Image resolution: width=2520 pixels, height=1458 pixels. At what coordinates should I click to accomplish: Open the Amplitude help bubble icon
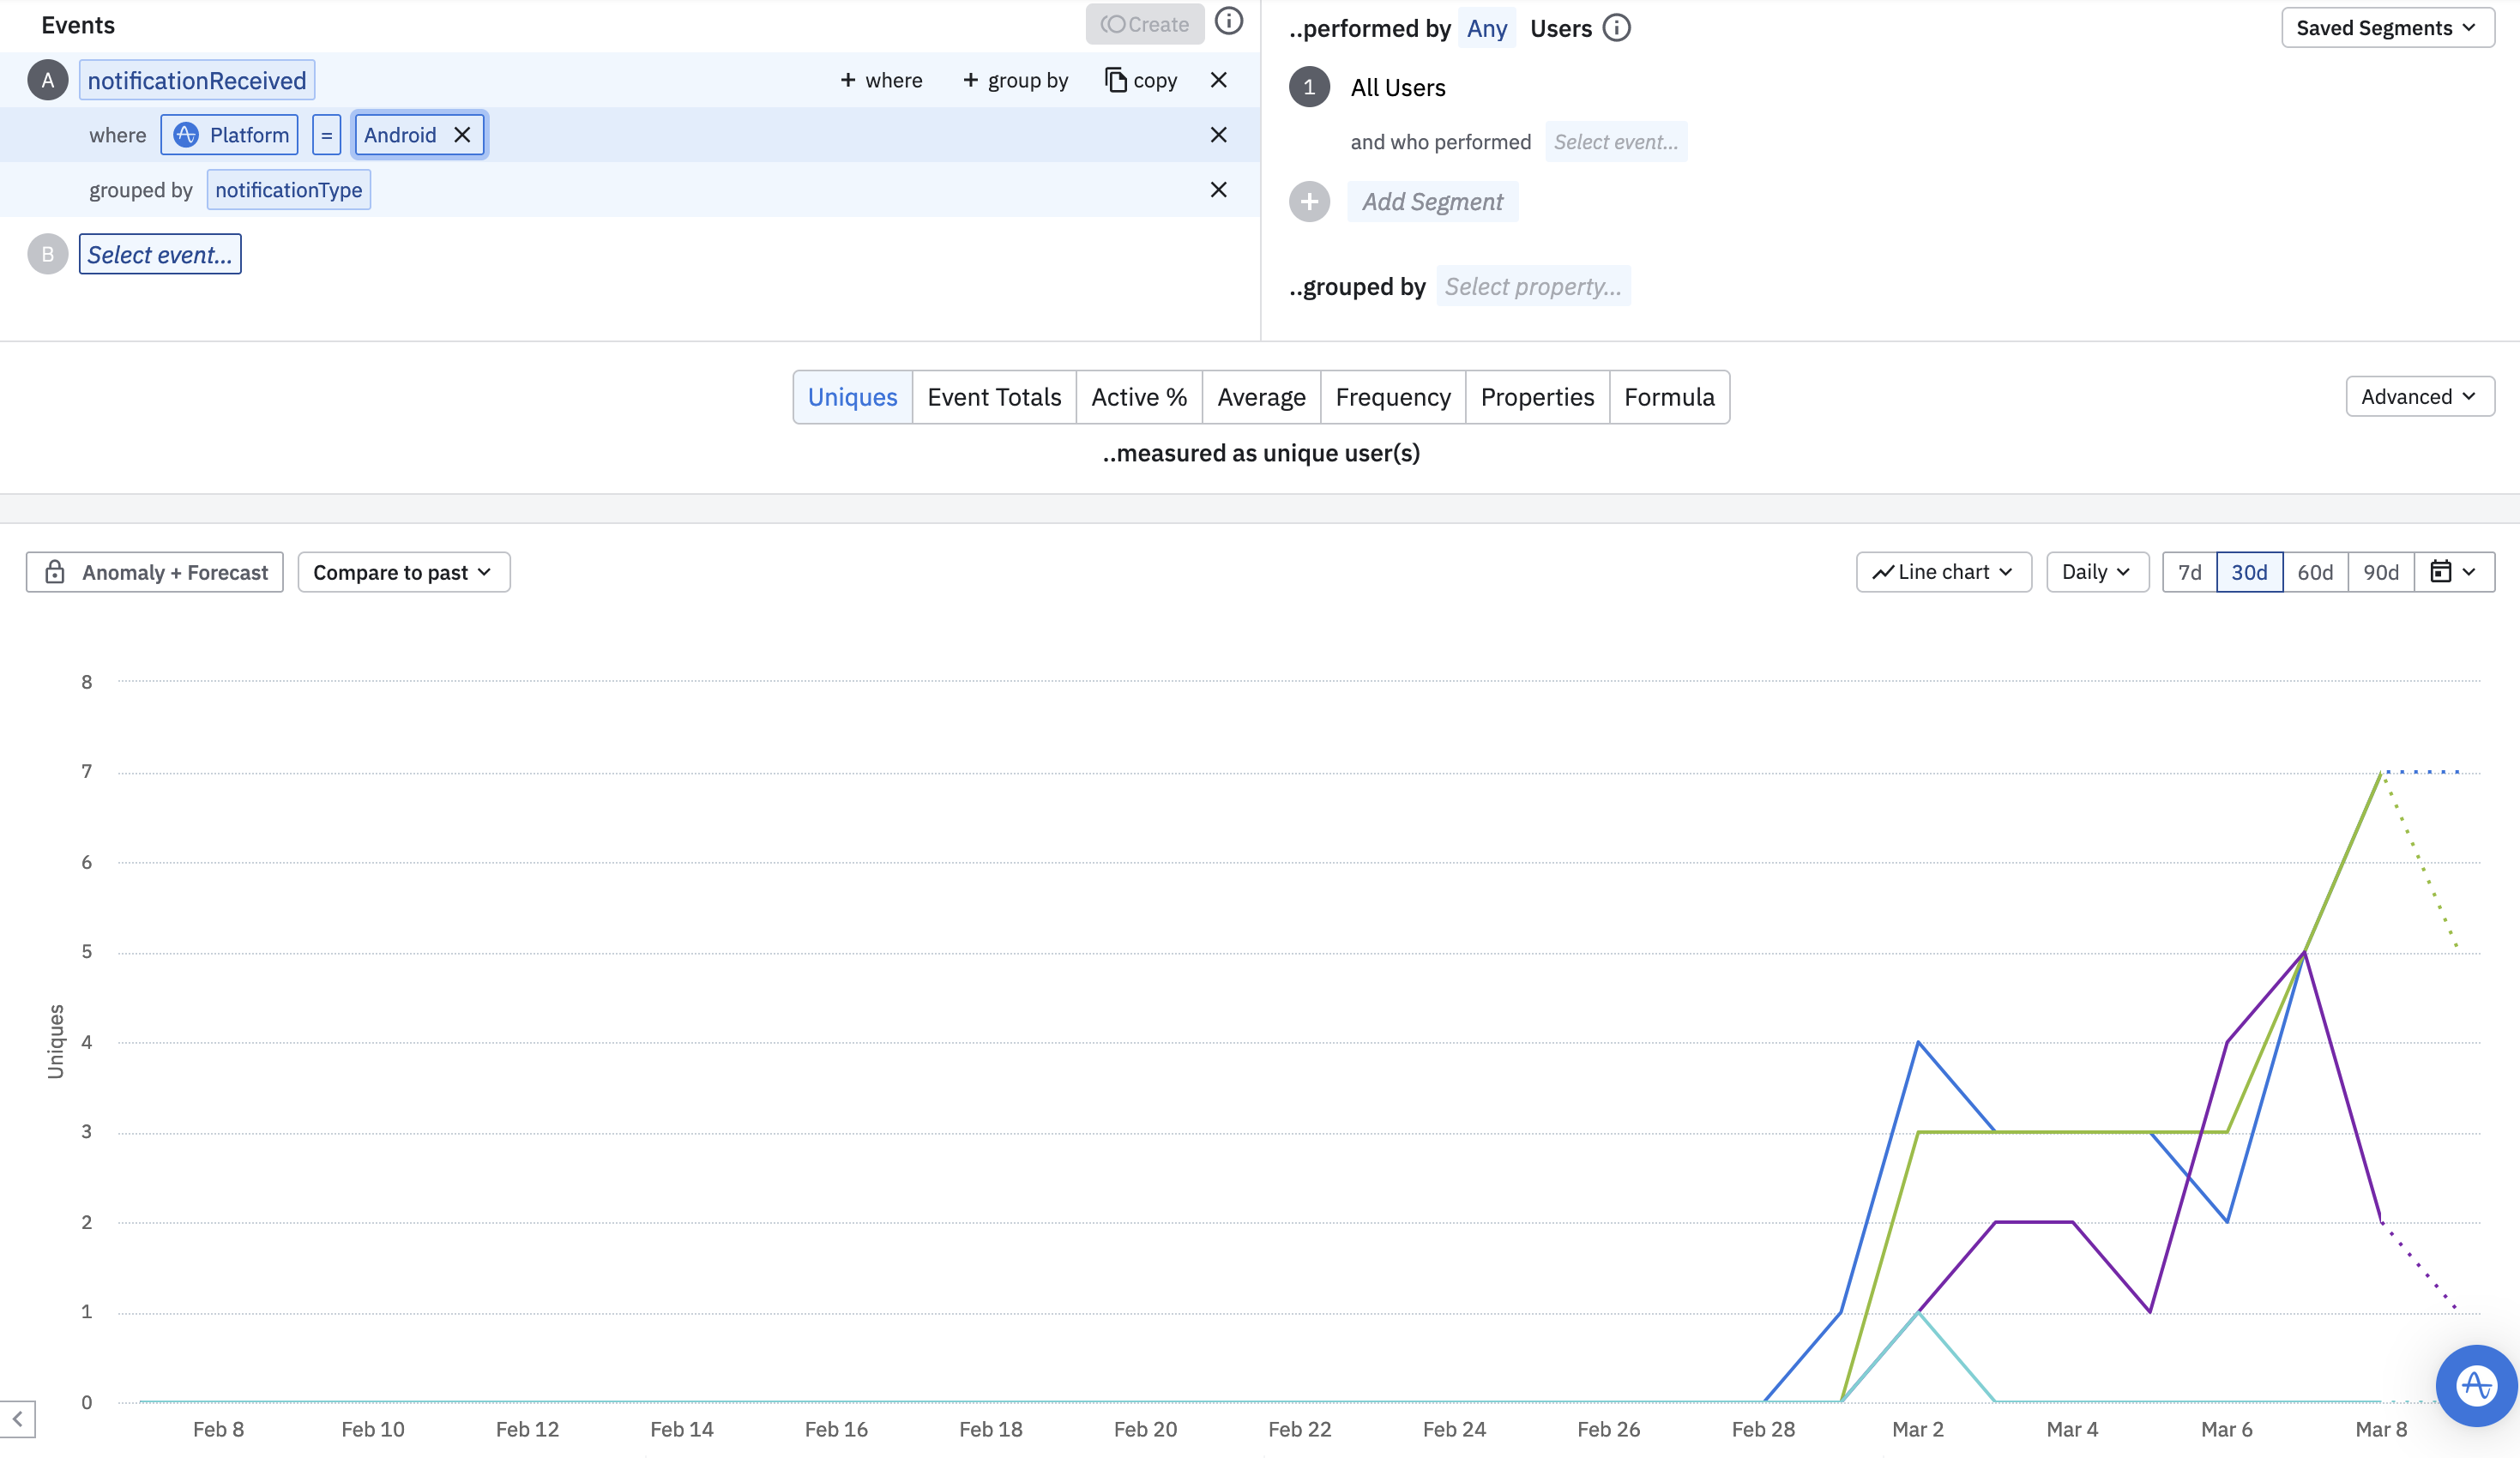coord(2476,1385)
